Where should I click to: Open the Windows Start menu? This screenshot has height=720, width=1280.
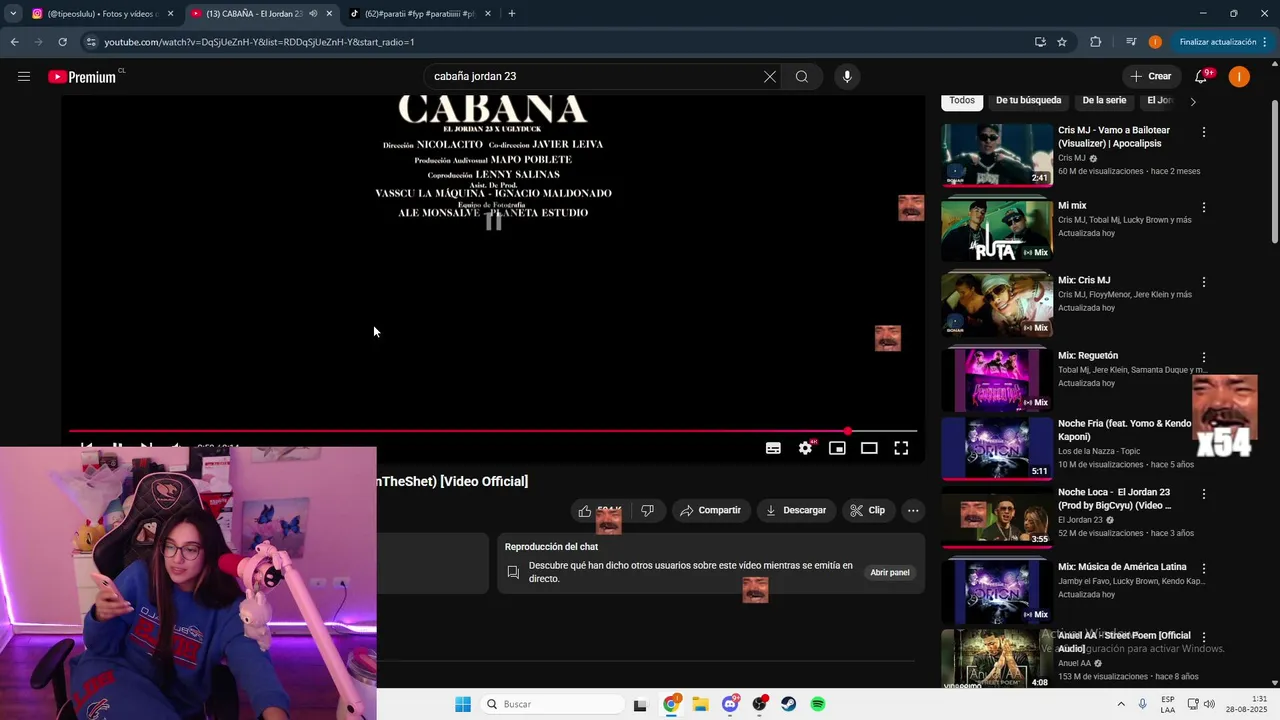463,704
